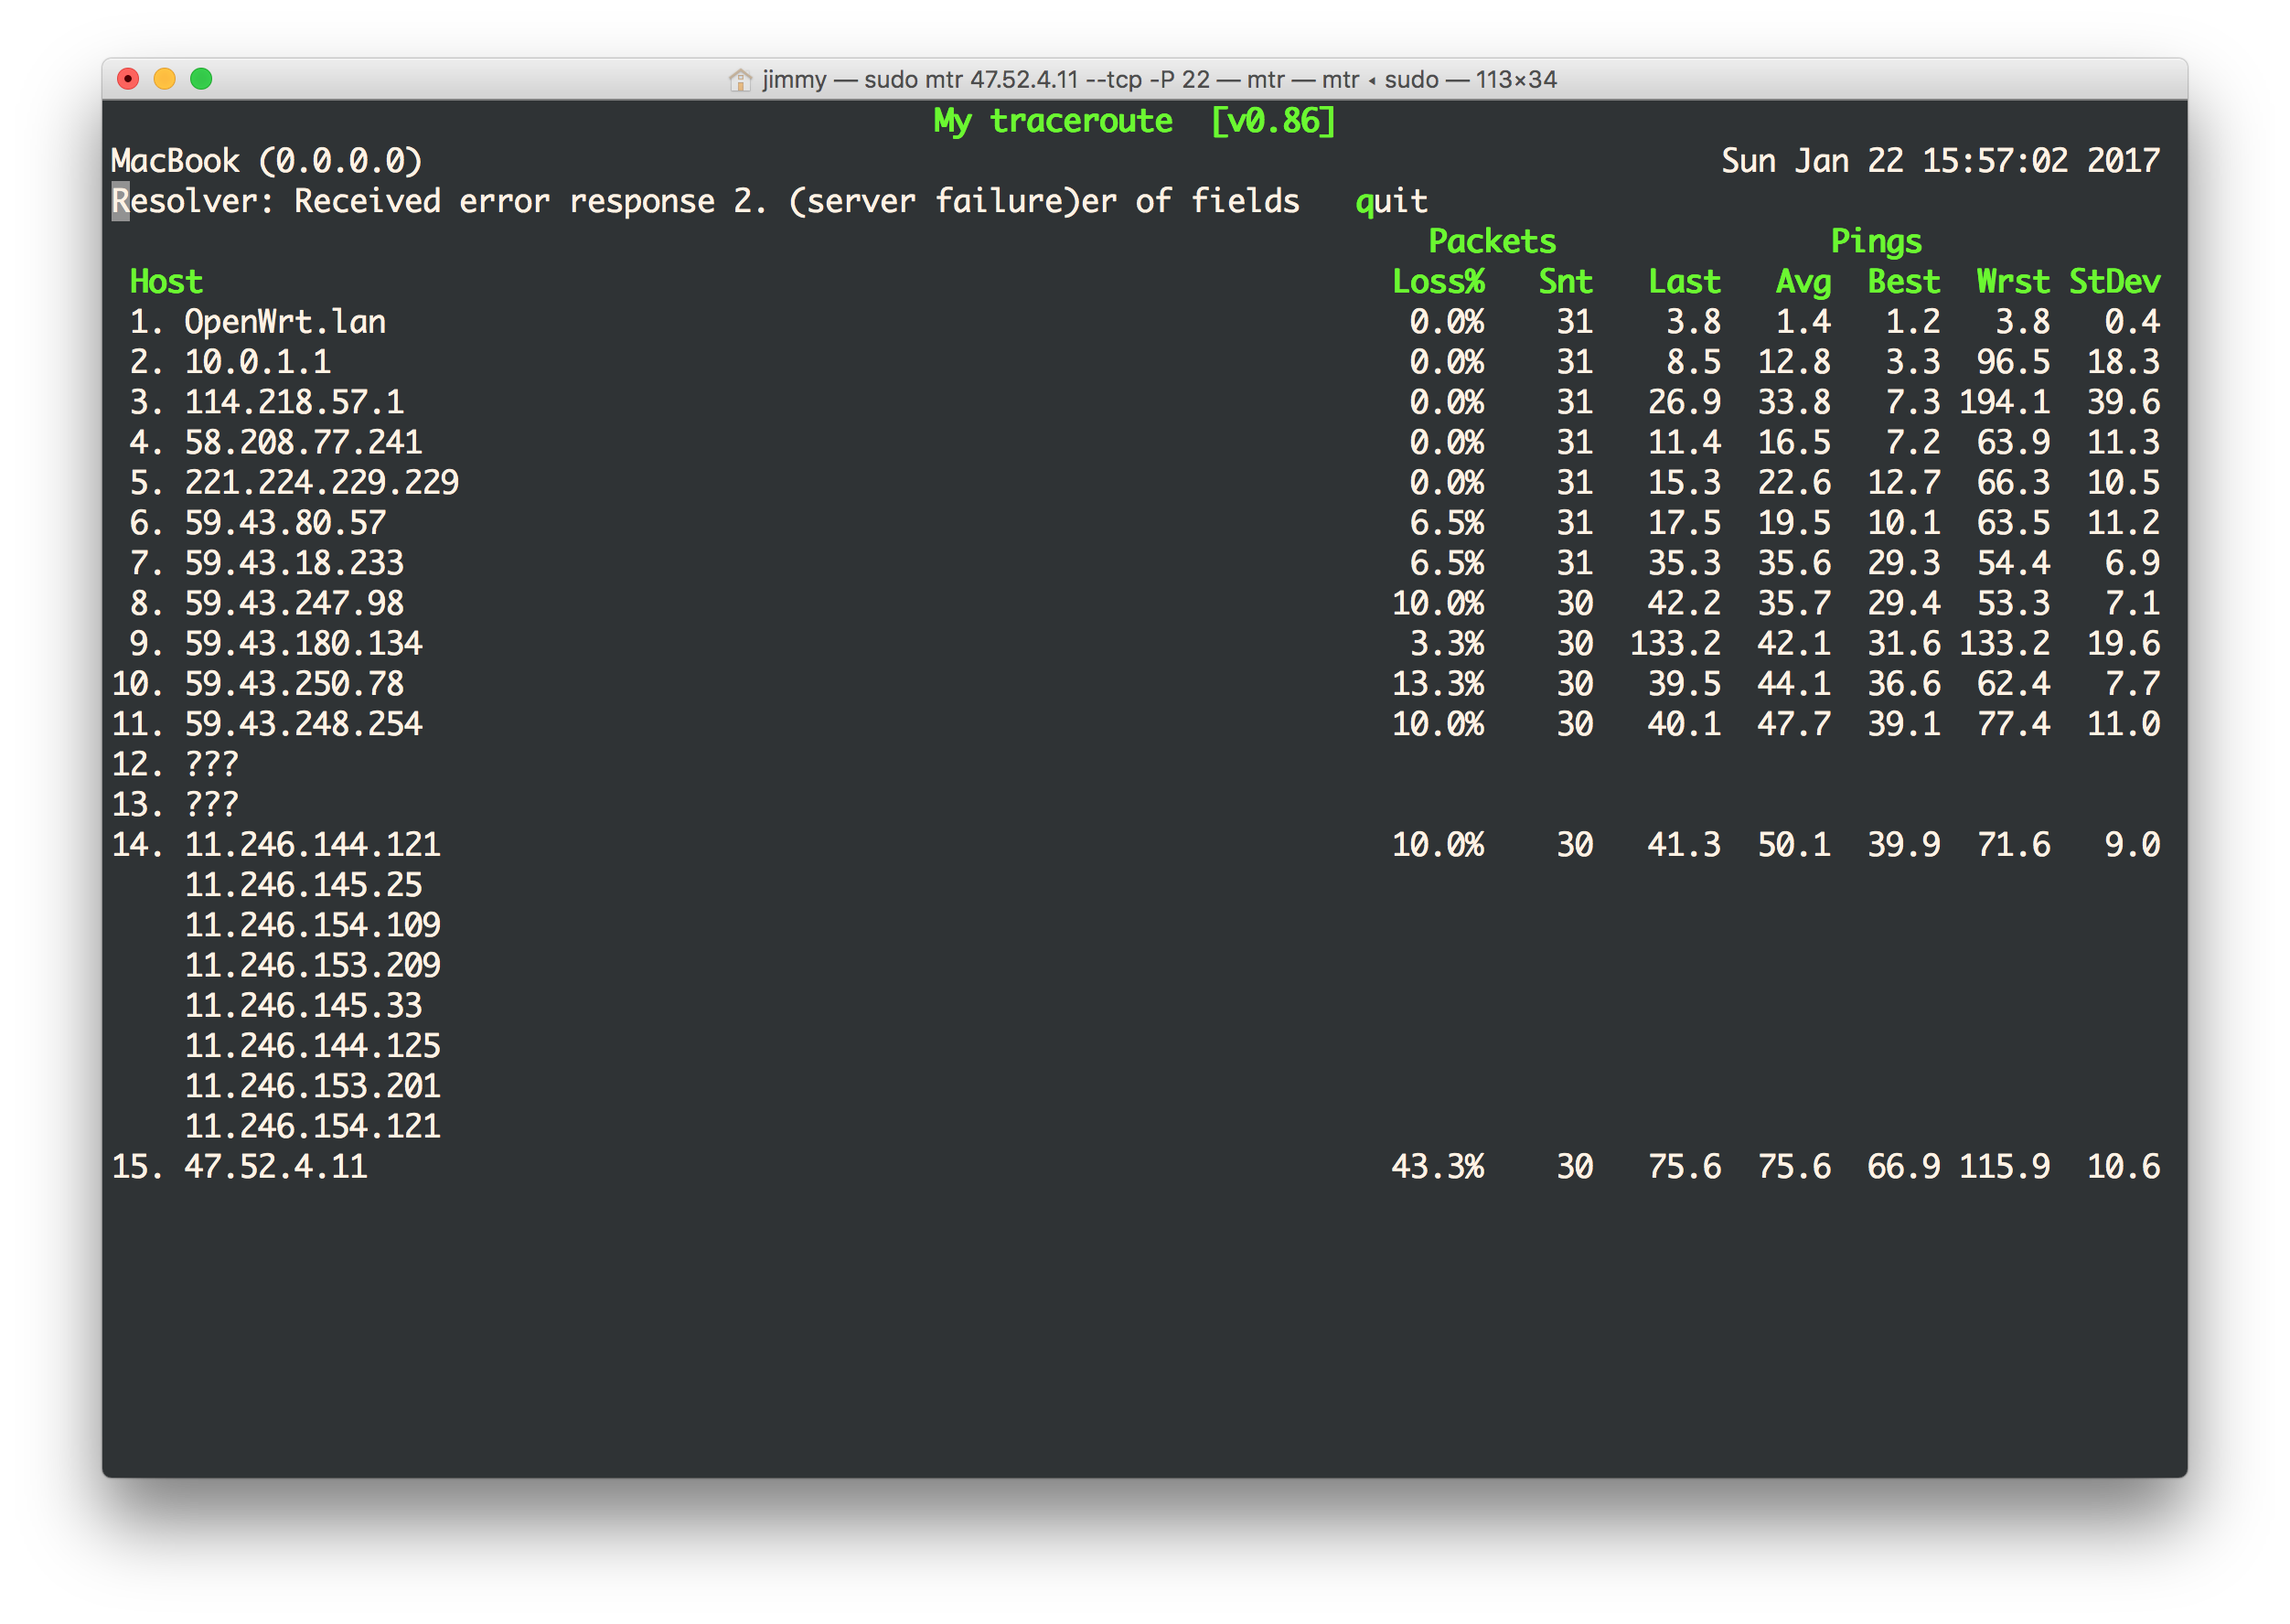Image resolution: width=2290 pixels, height=1624 pixels.
Task: Click the yellow minimize window button
Action: [165, 79]
